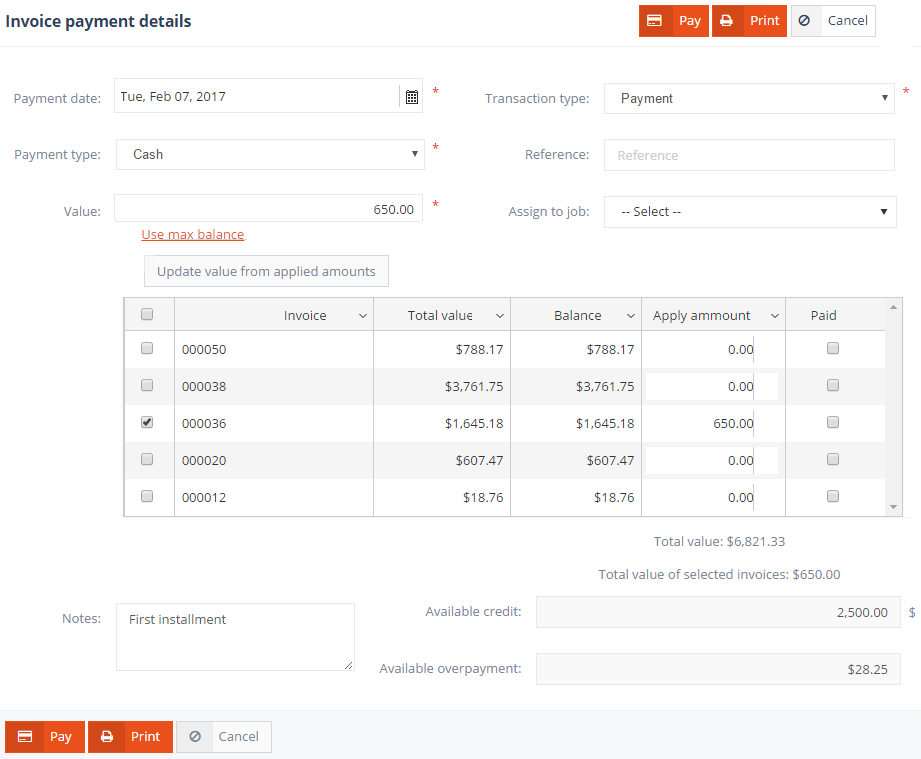
Task: Open the Invoice column header menu
Action: (x=362, y=316)
